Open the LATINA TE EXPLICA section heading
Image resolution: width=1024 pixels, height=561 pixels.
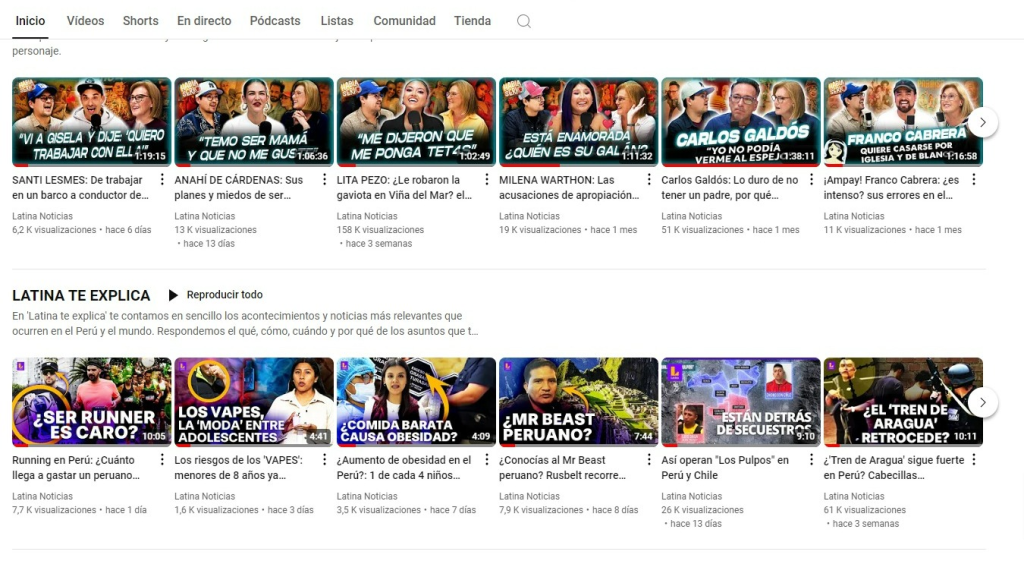point(81,295)
